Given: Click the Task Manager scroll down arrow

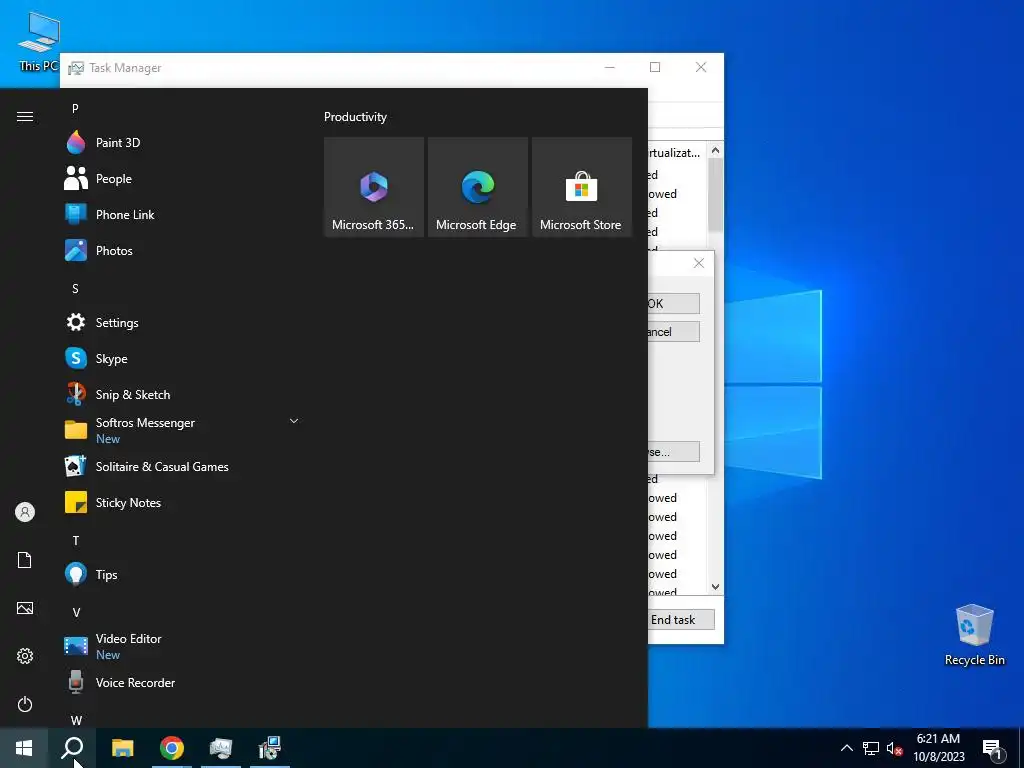Looking at the screenshot, I should (715, 586).
